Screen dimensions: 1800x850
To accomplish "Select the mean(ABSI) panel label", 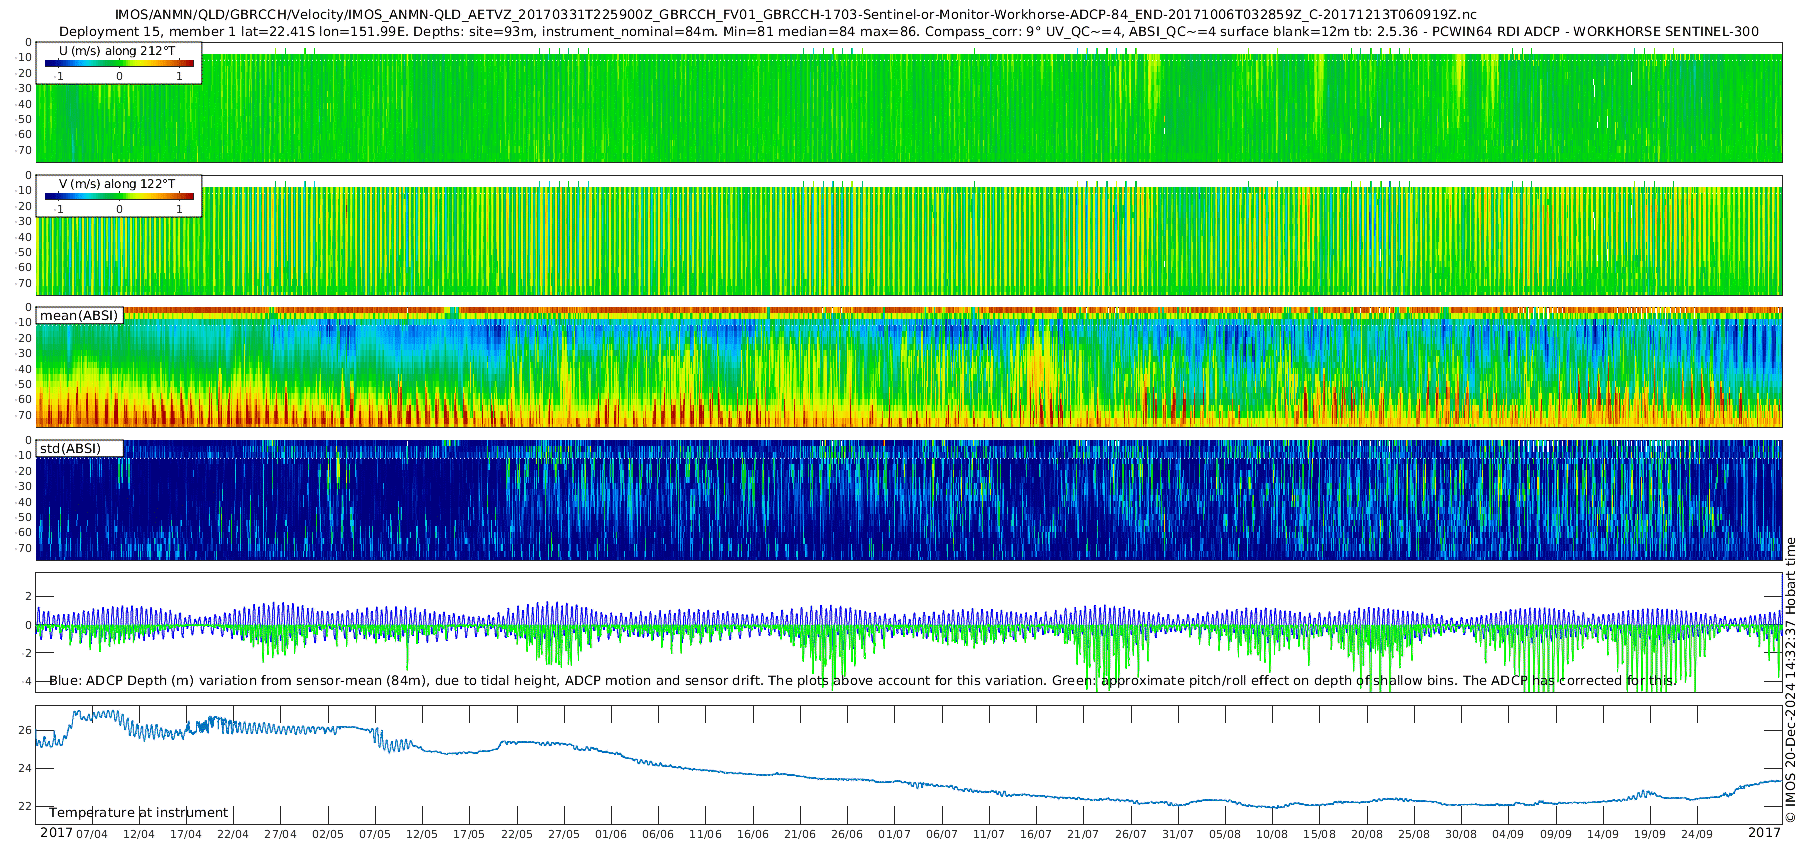I will pos(79,316).
